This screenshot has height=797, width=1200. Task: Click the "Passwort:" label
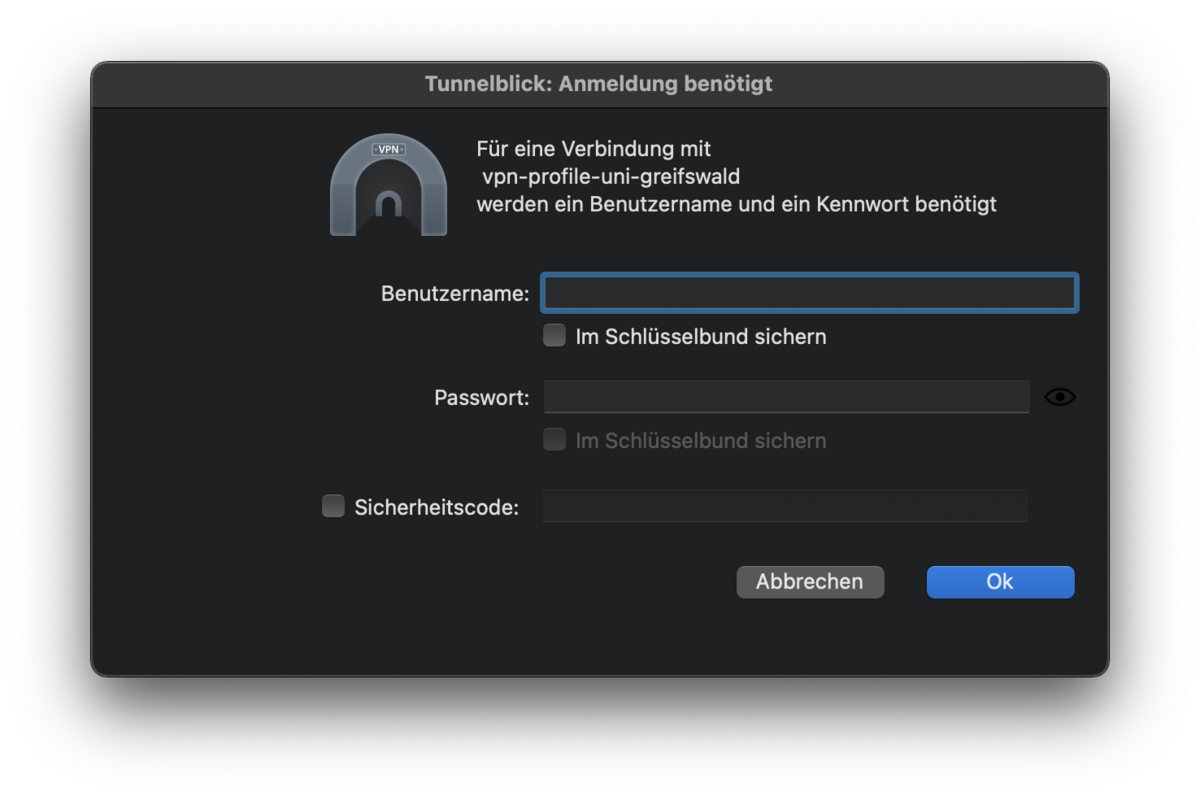(x=482, y=398)
